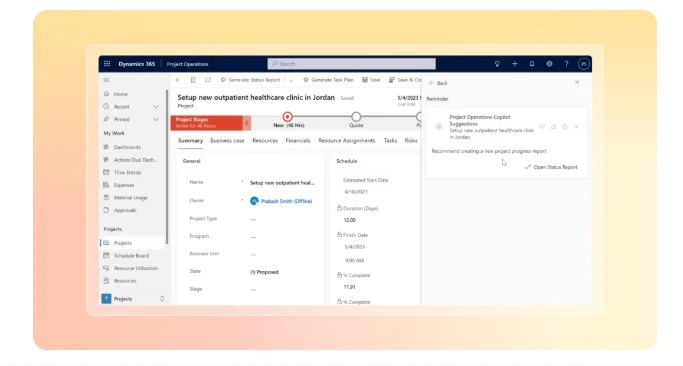This screenshot has height=366, width=683.
Task: Click the Resource Utilization icon
Action: pos(106,268)
